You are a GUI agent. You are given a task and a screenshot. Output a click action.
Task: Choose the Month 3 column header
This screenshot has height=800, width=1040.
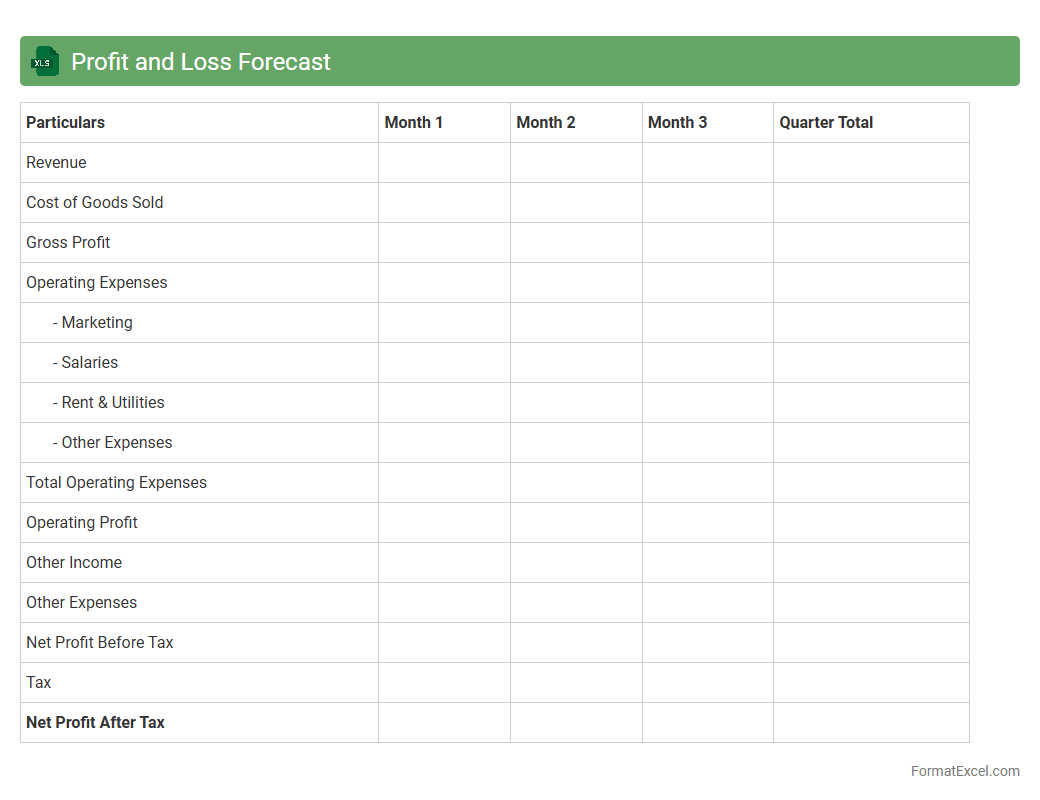click(x=677, y=122)
